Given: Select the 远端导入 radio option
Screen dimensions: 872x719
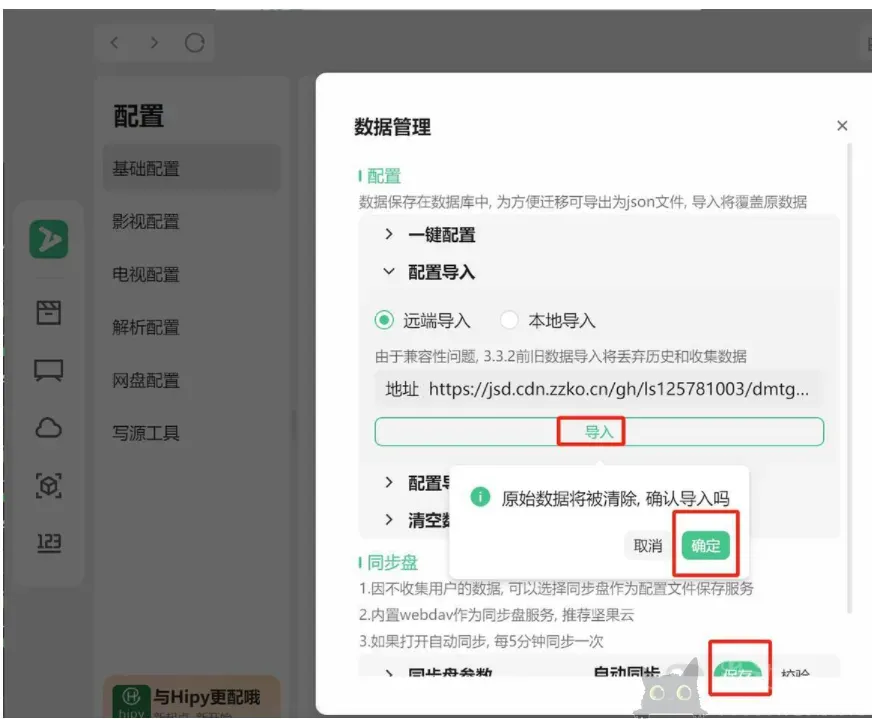Looking at the screenshot, I should tap(384, 321).
